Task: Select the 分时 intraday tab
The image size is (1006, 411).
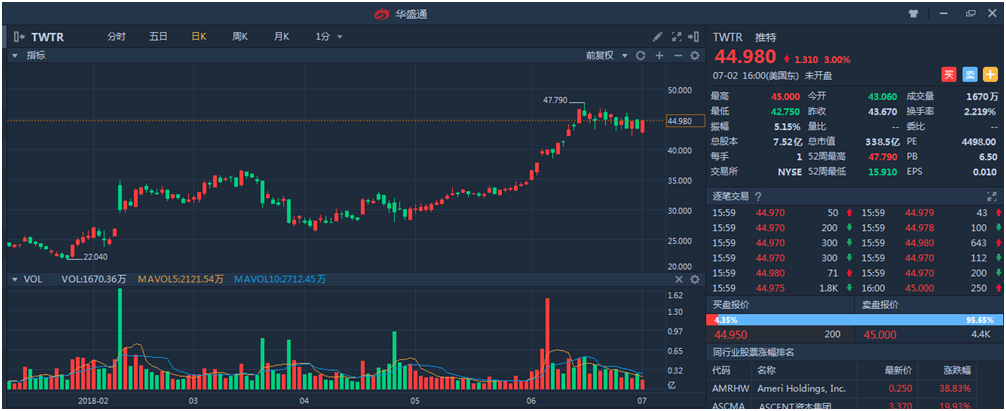Action: click(117, 37)
